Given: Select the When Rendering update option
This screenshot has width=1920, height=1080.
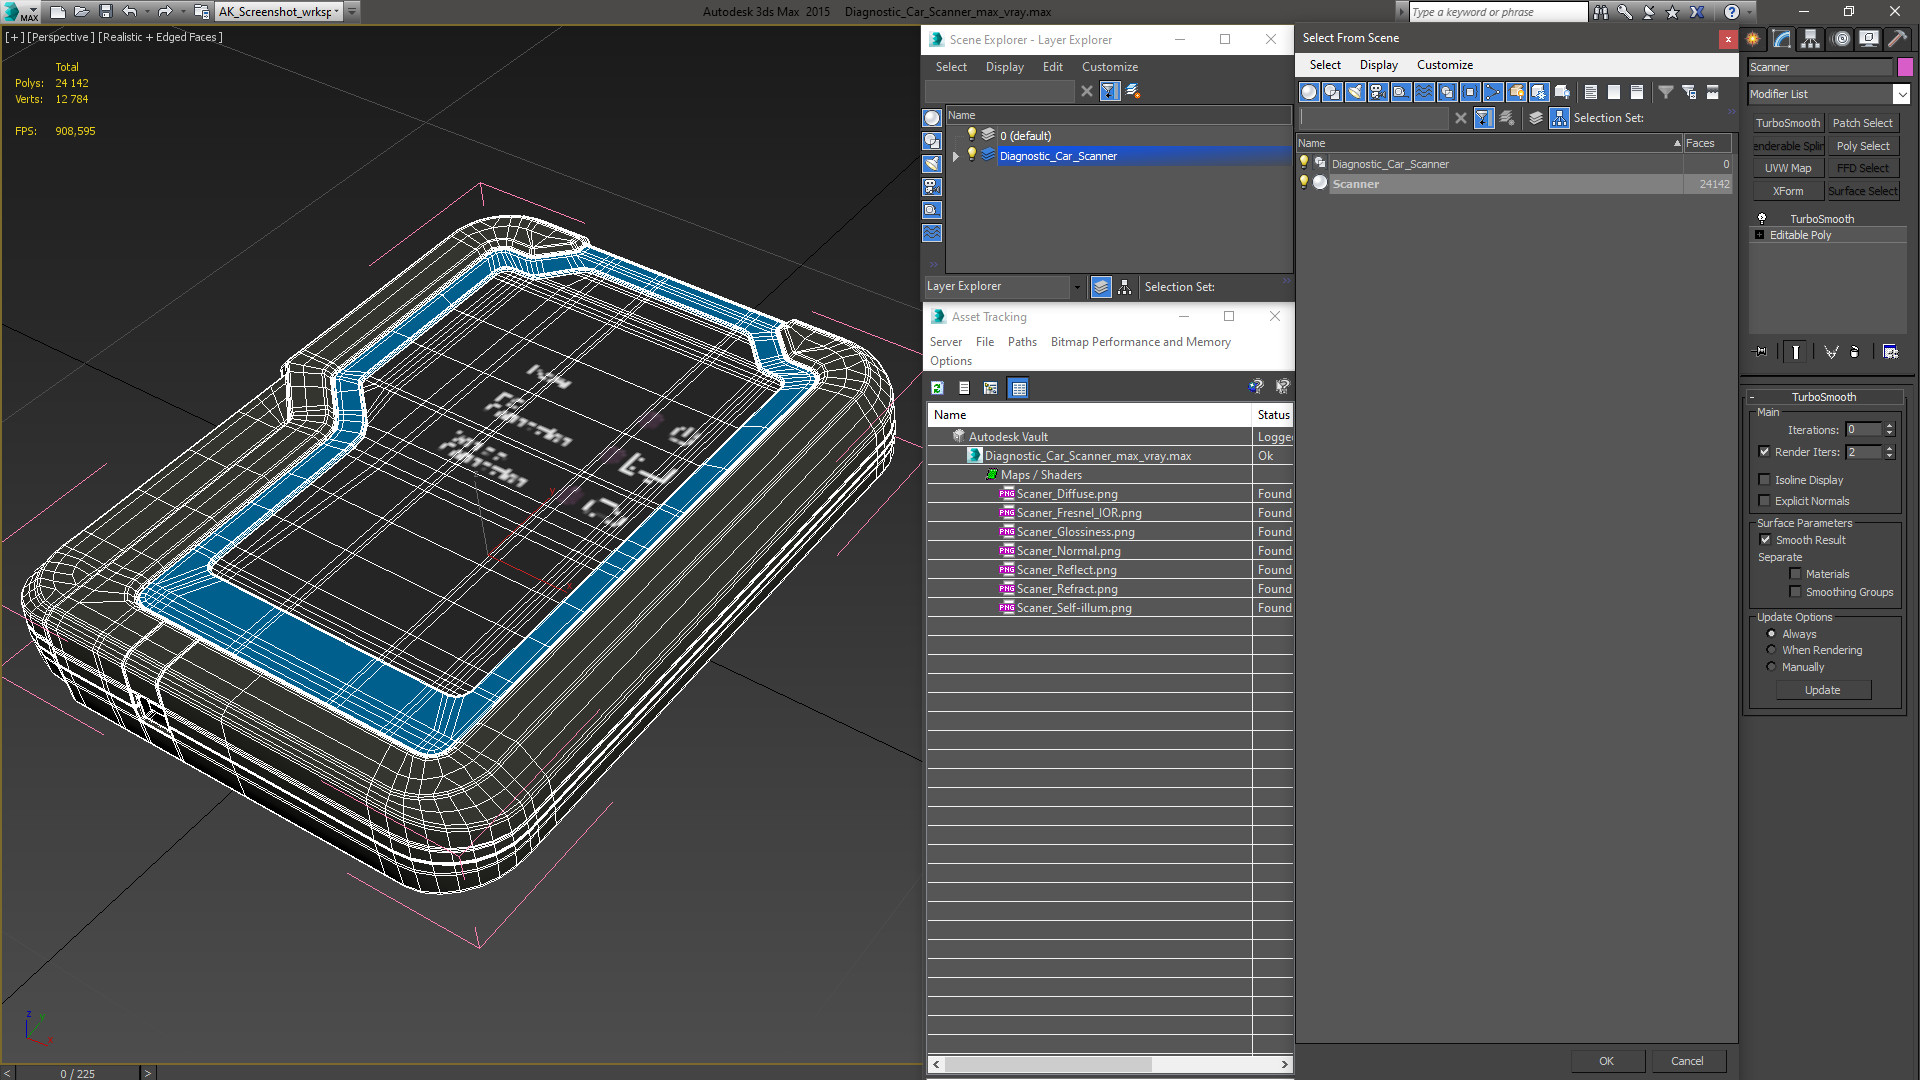Looking at the screenshot, I should [x=1771, y=650].
